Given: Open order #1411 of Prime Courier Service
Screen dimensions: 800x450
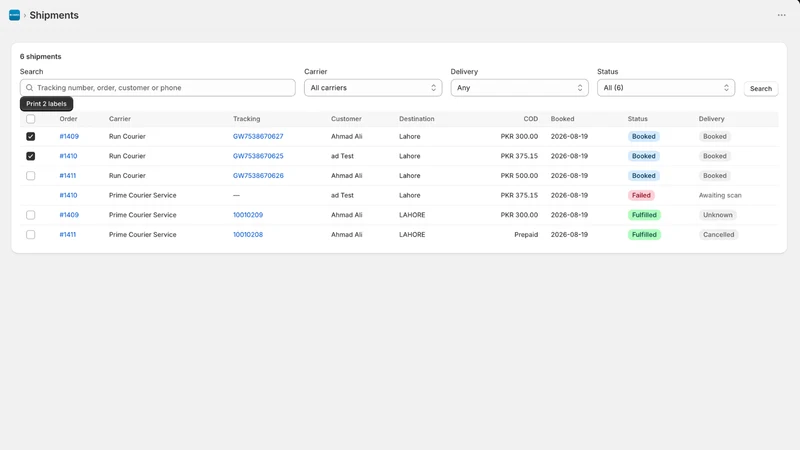Looking at the screenshot, I should point(68,235).
